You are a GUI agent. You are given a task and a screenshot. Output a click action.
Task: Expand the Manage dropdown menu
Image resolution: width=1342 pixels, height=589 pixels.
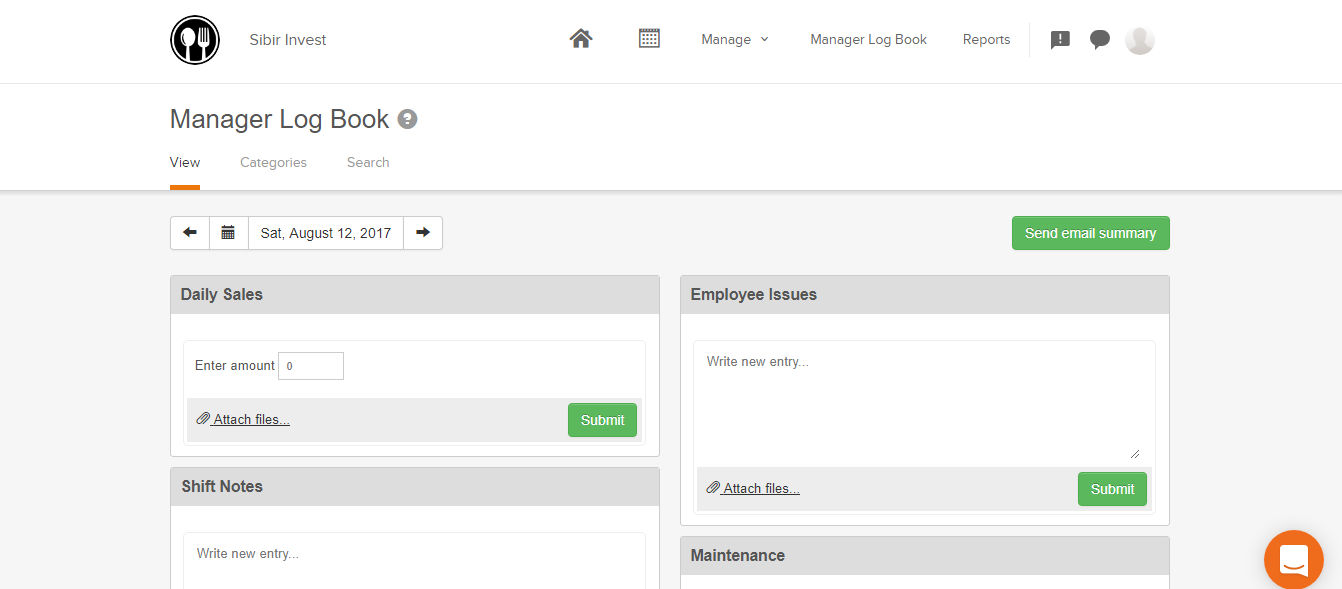tap(735, 40)
